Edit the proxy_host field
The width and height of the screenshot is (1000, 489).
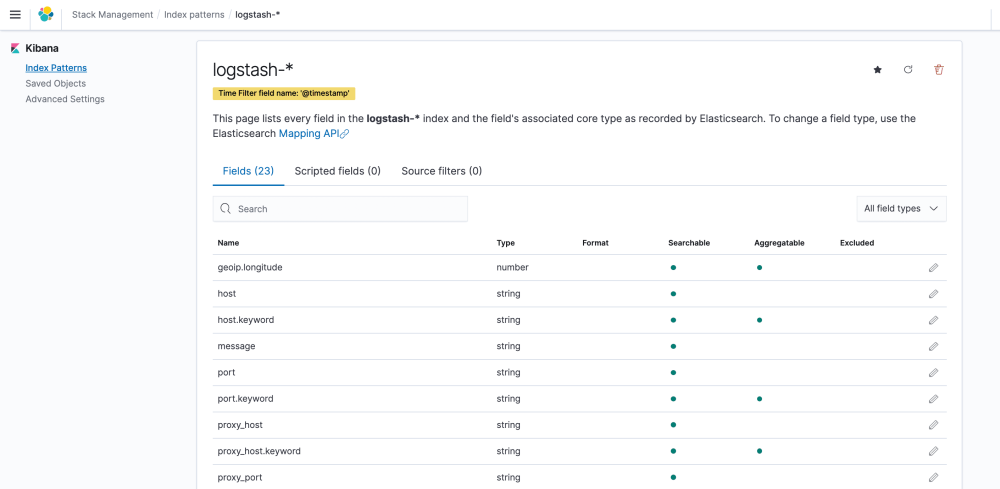click(x=933, y=425)
